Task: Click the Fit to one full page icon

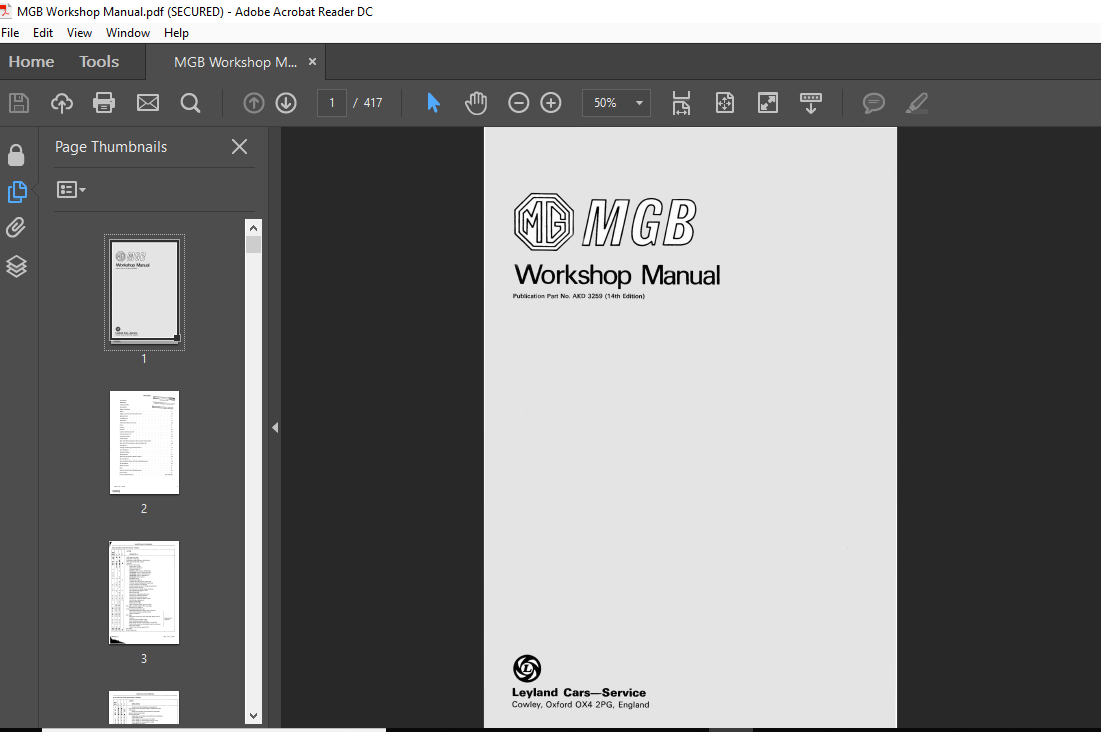Action: [725, 103]
